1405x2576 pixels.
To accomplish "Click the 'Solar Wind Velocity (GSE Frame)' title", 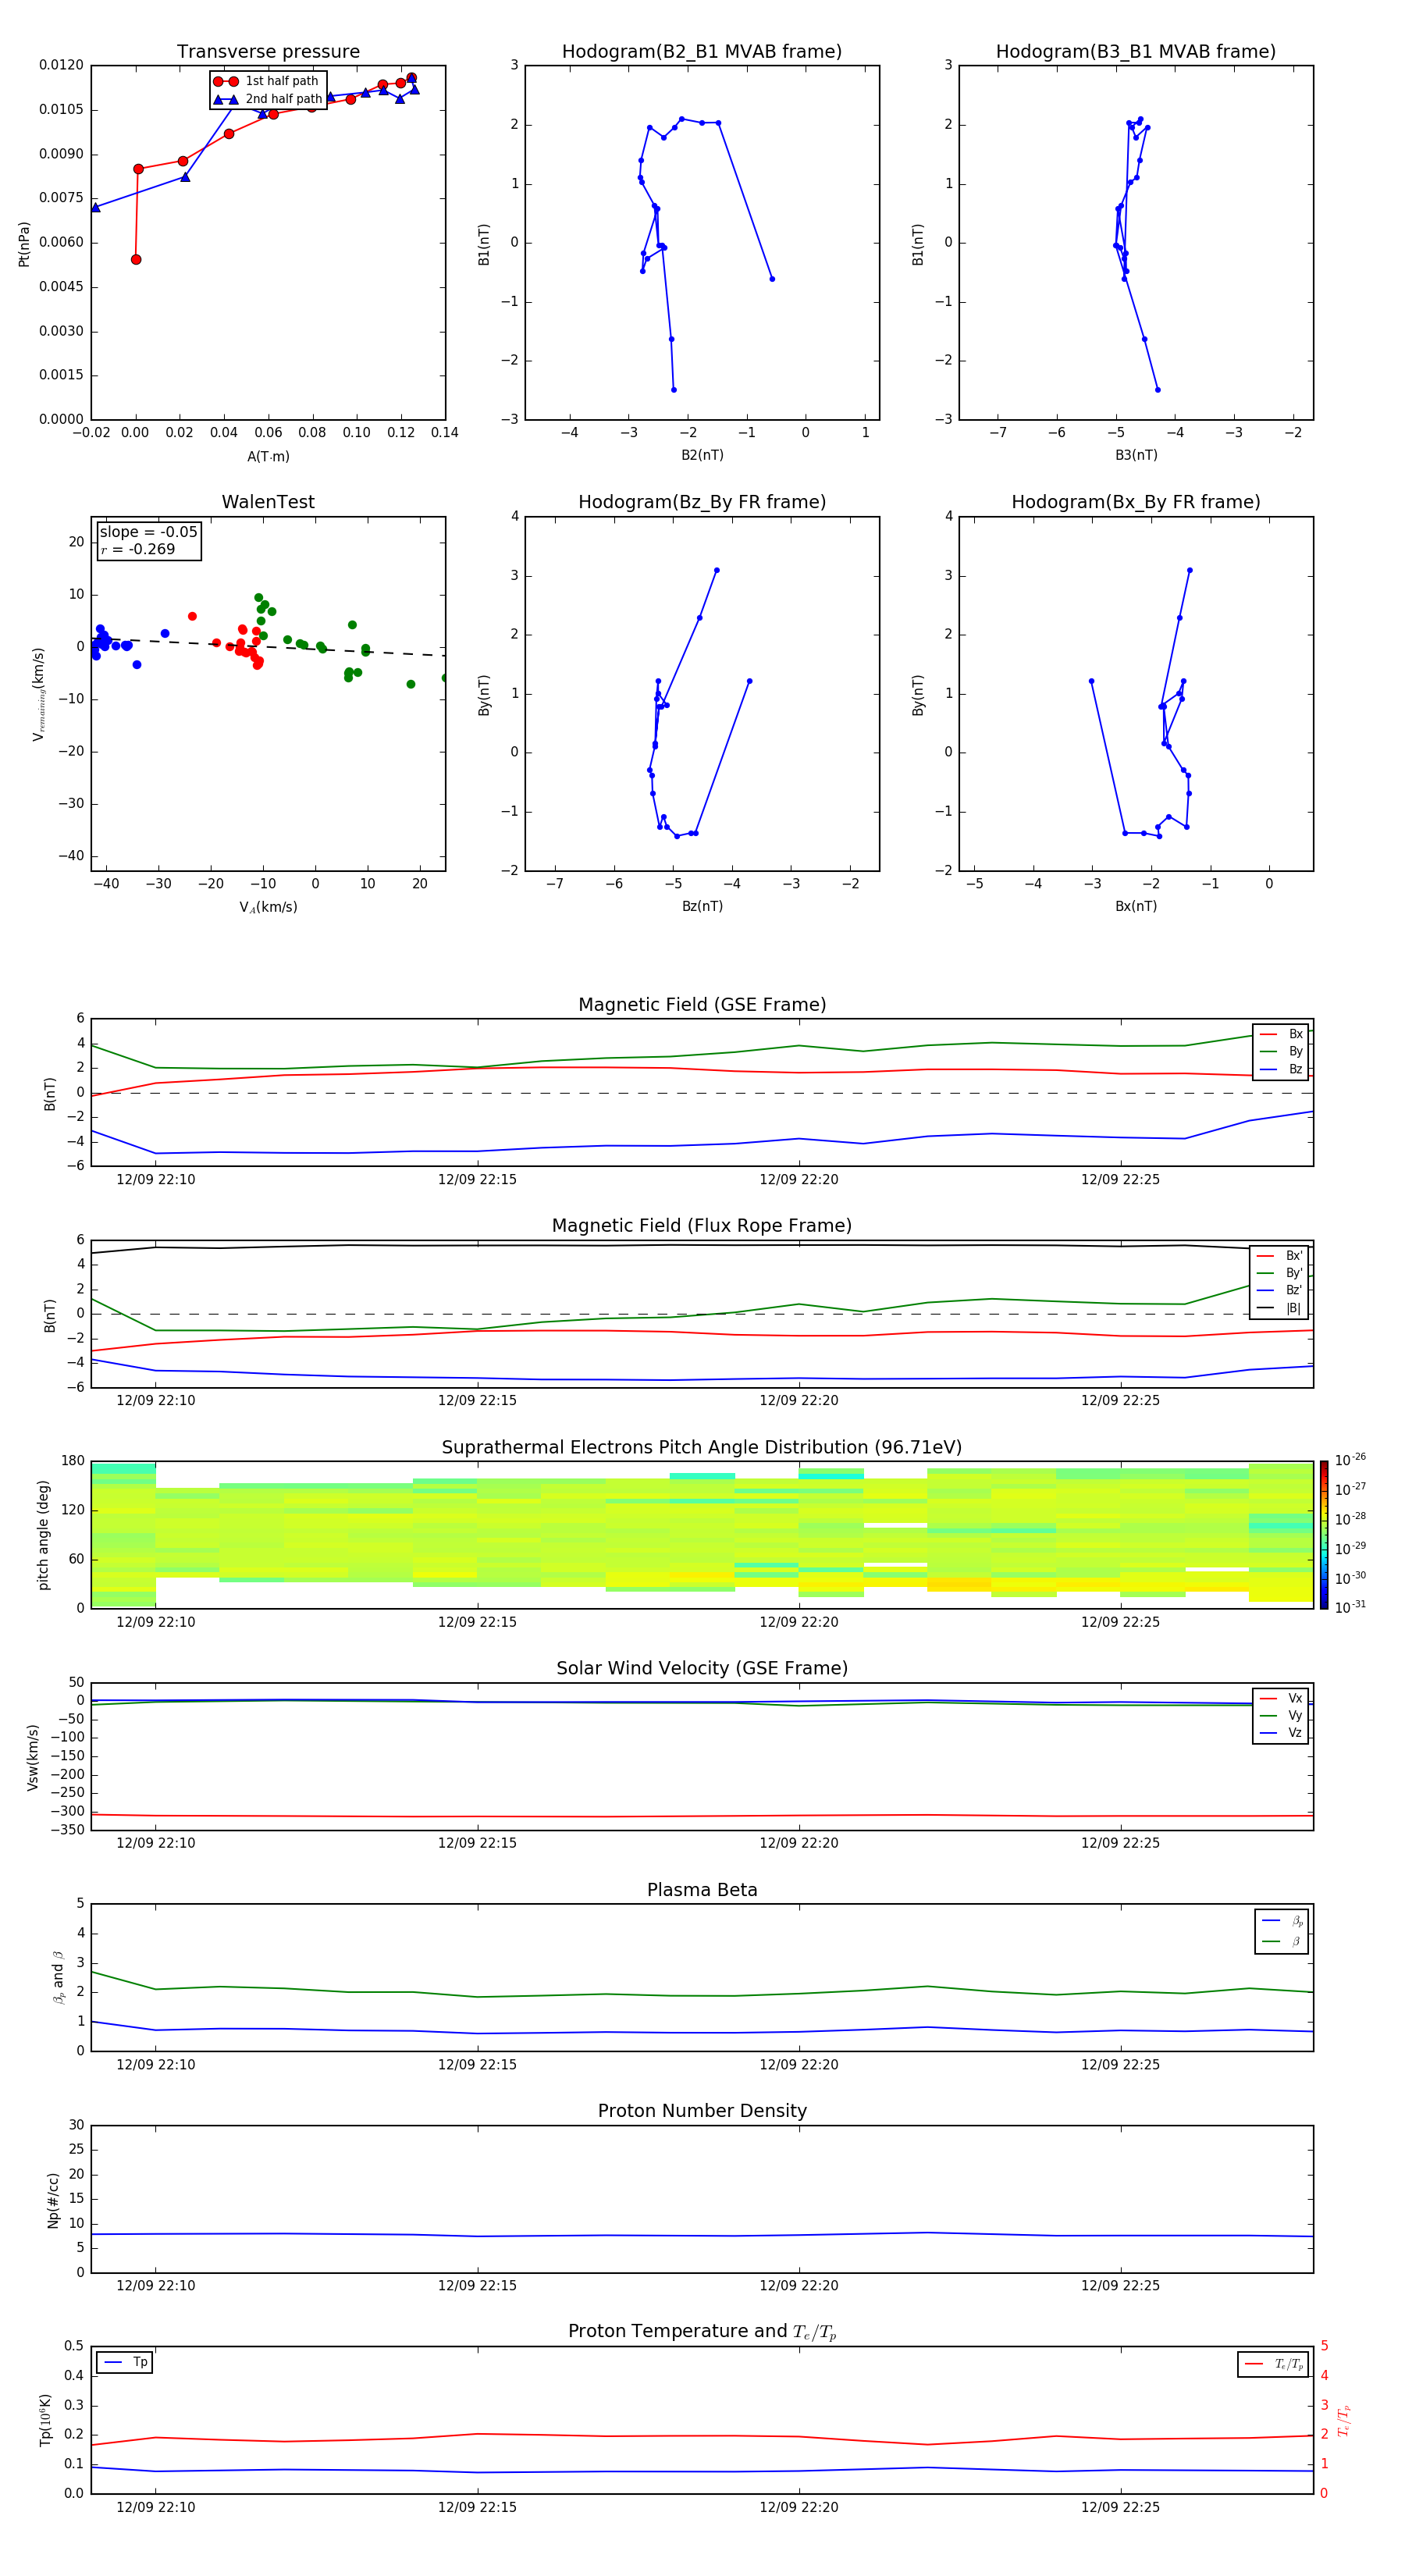I will click(702, 1668).
